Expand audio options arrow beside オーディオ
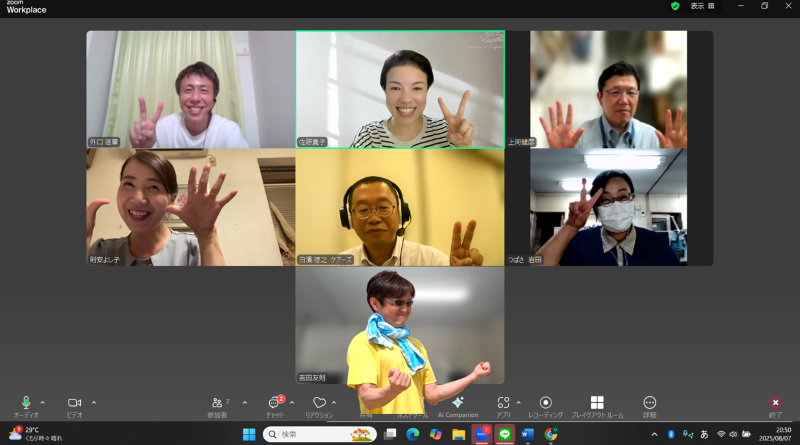800x445 pixels. (x=42, y=402)
